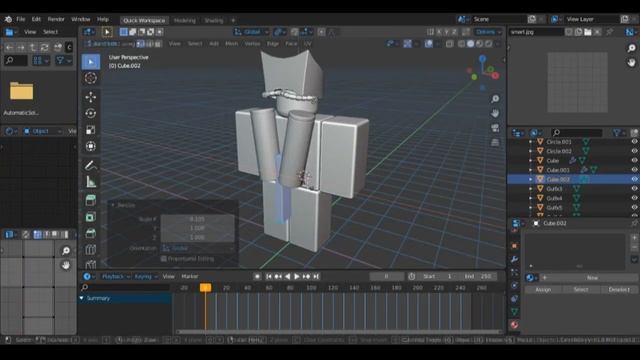The height and width of the screenshot is (360, 640).
Task: Pick the Scale tool
Action: 91,130
